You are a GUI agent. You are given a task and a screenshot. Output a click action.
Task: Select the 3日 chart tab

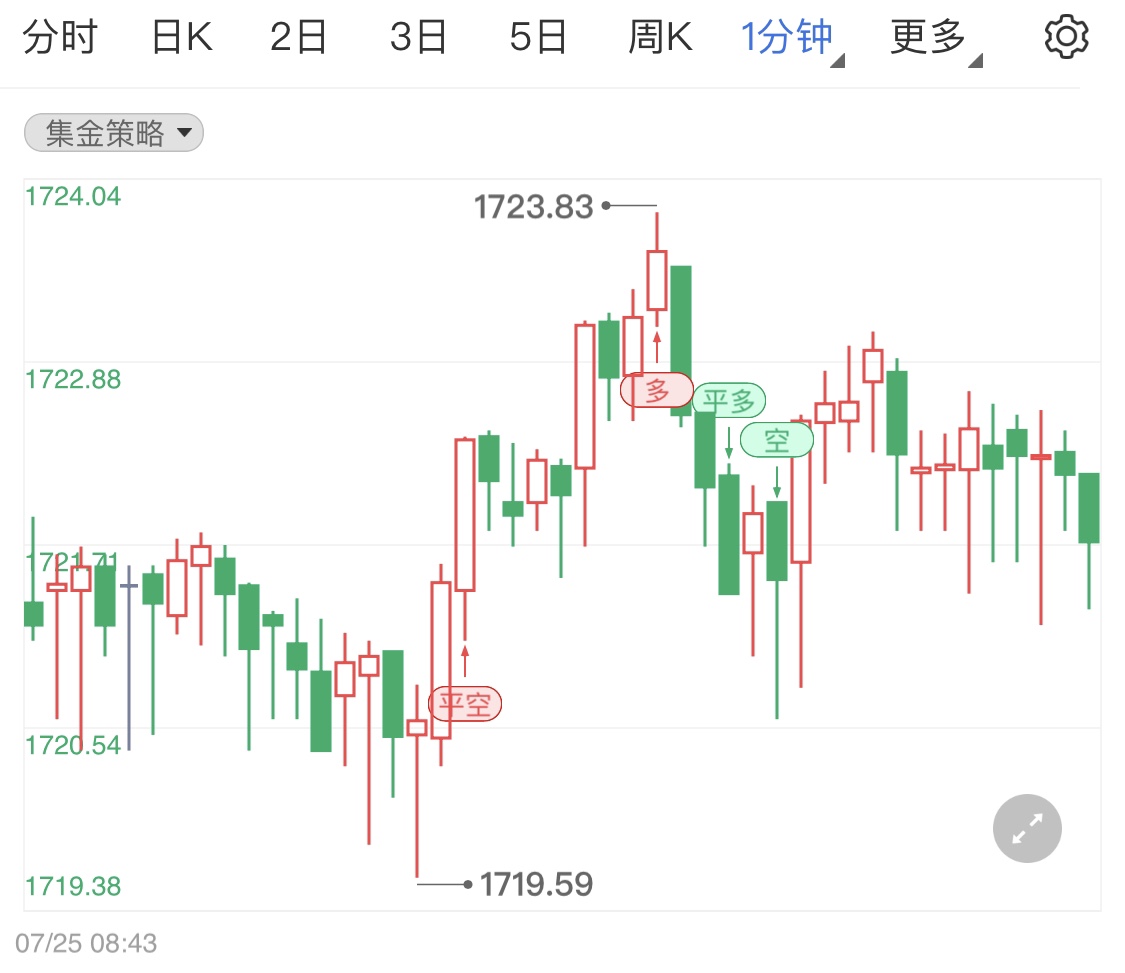coord(418,39)
